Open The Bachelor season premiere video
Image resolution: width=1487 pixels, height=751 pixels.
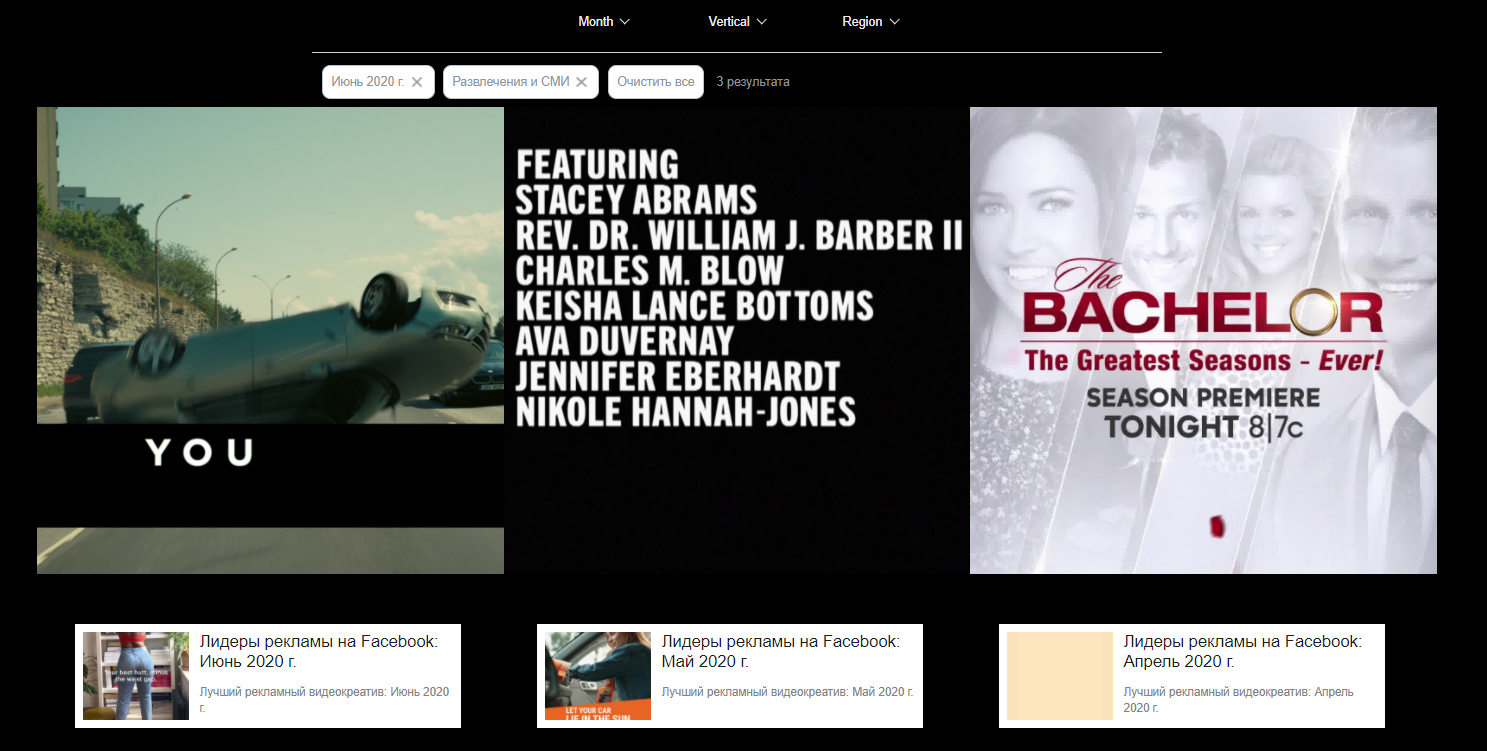pyautogui.click(x=1203, y=340)
